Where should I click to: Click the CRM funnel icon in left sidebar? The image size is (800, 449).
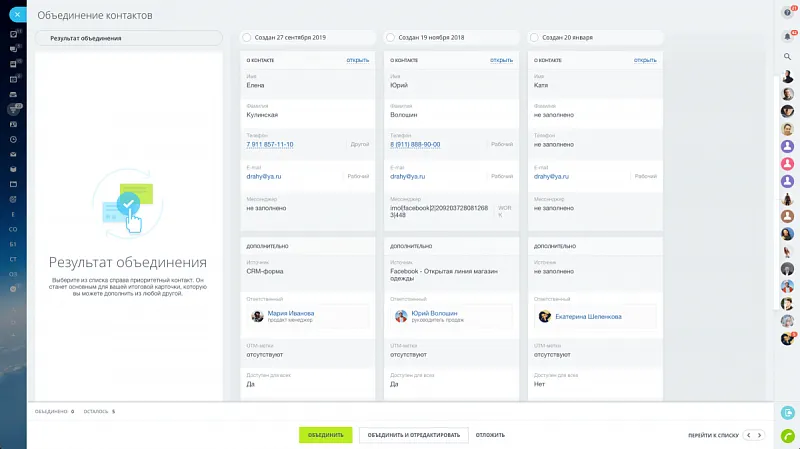(x=13, y=109)
